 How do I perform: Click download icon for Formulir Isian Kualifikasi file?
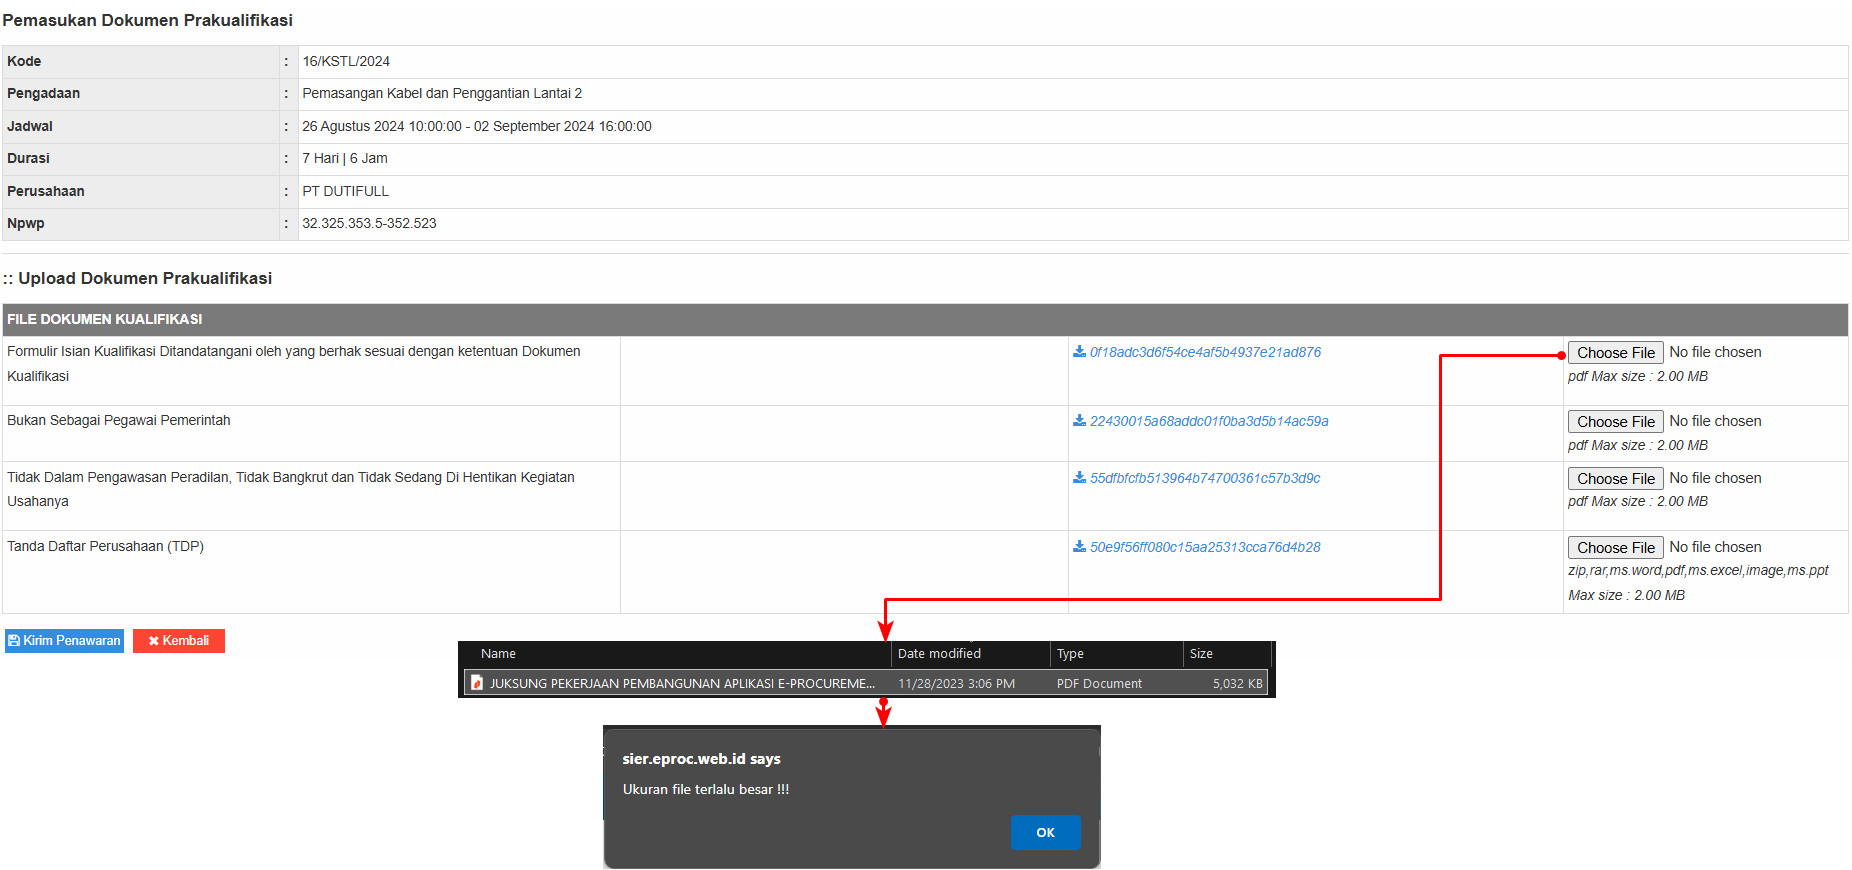tap(1079, 352)
